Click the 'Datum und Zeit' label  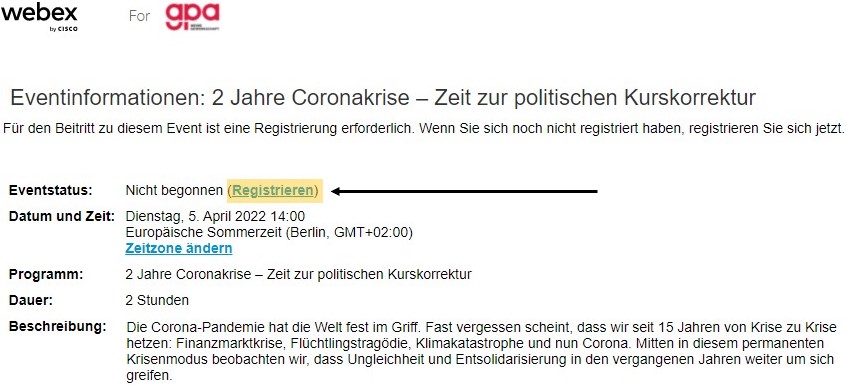[x=62, y=217]
